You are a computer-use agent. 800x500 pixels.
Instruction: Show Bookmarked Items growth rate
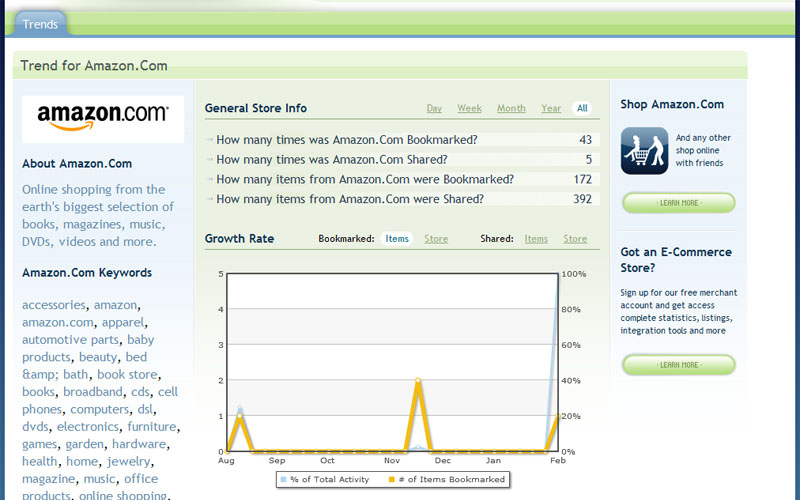pyautogui.click(x=397, y=239)
